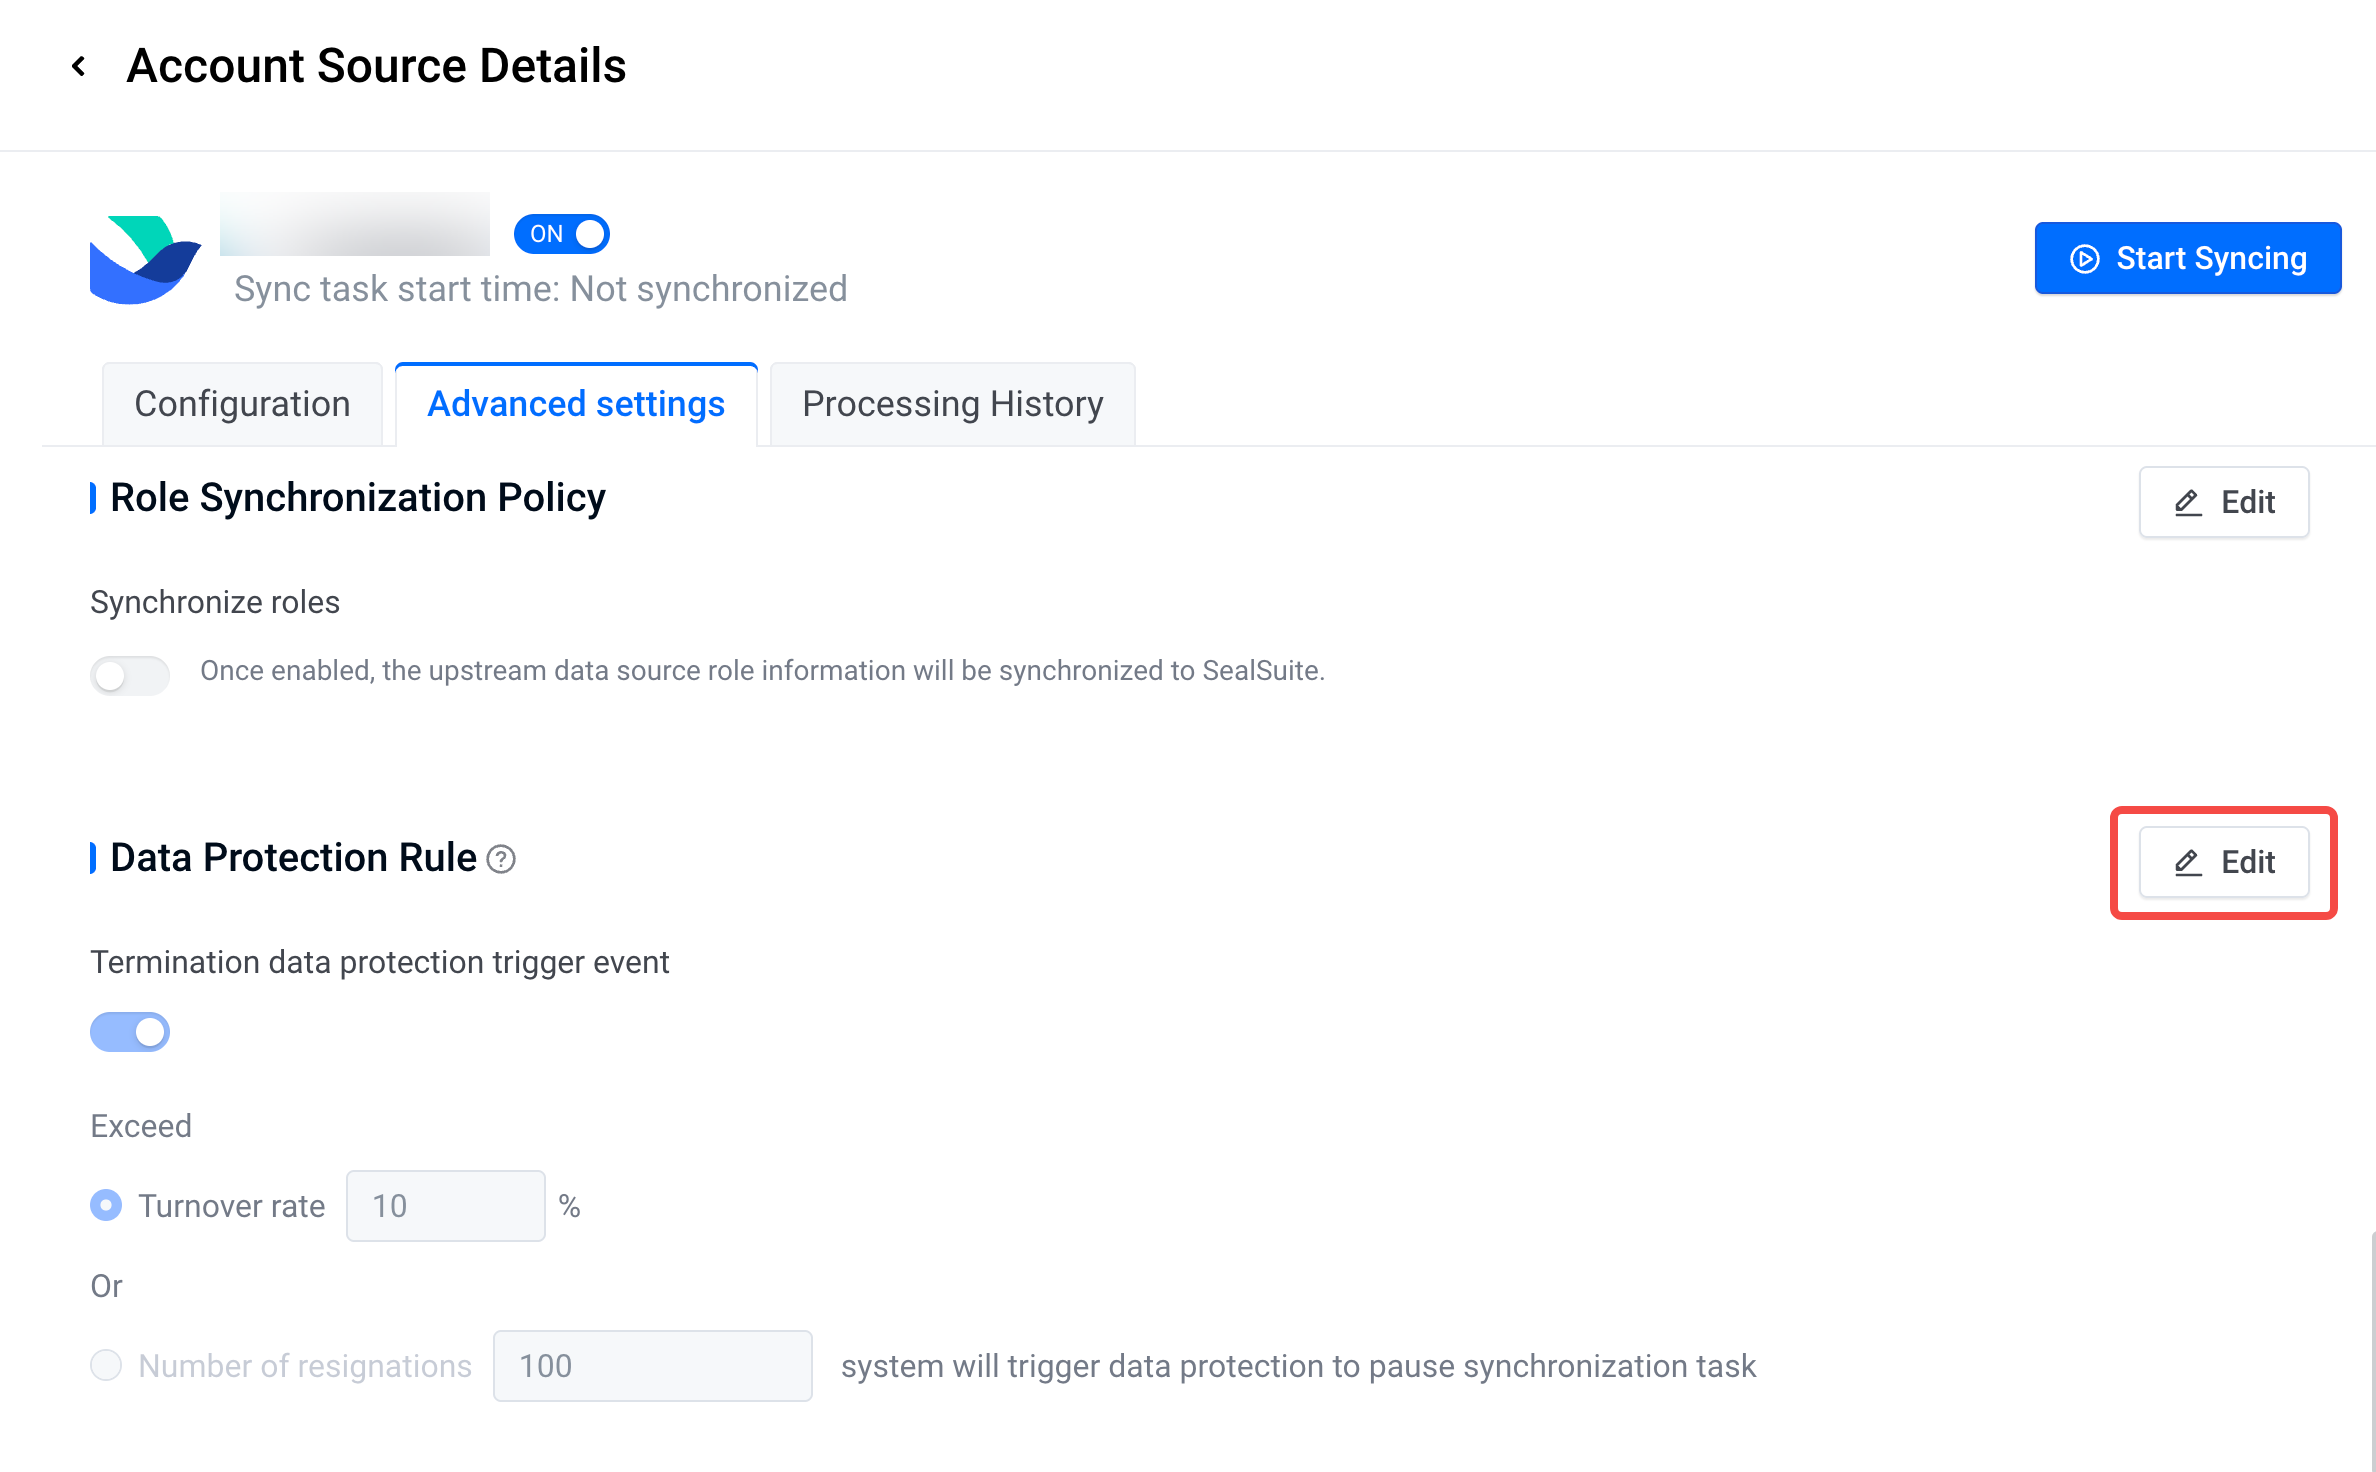2376x1472 pixels.
Task: Switch to the Processing History tab
Action: (952, 404)
